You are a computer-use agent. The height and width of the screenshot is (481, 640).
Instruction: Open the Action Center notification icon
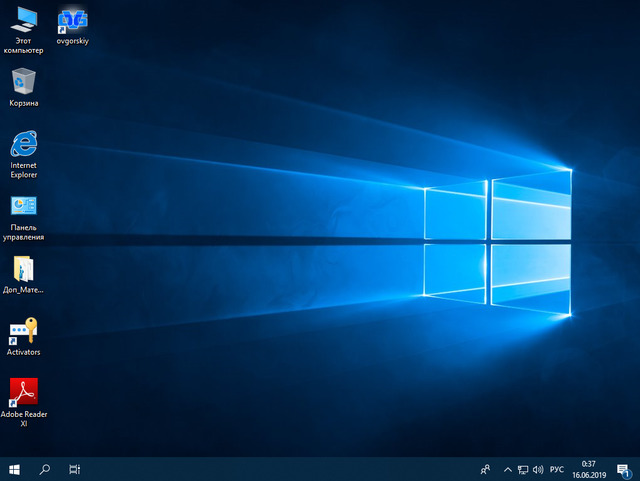623,470
